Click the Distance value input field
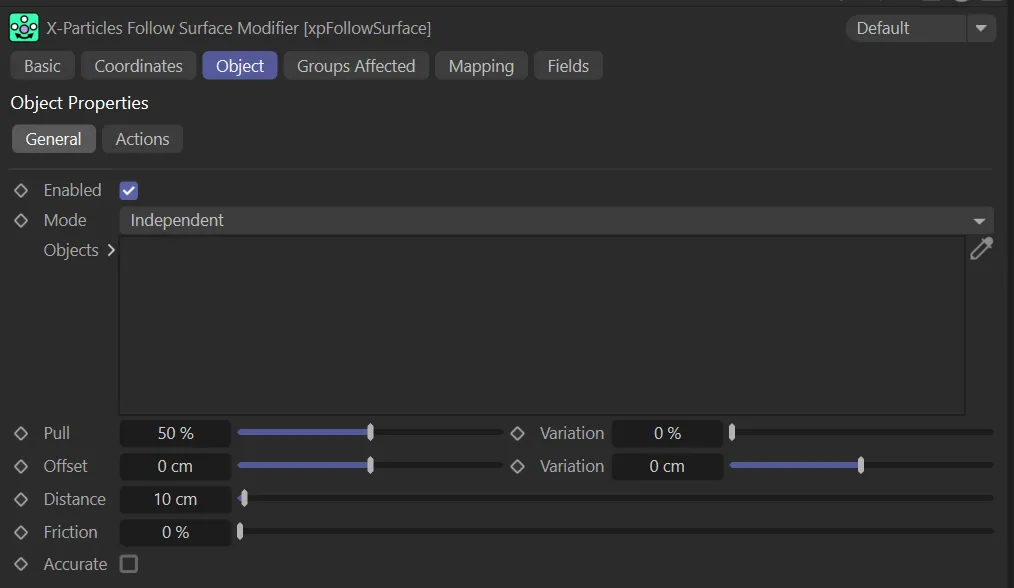This screenshot has height=588, width=1014. (x=175, y=499)
